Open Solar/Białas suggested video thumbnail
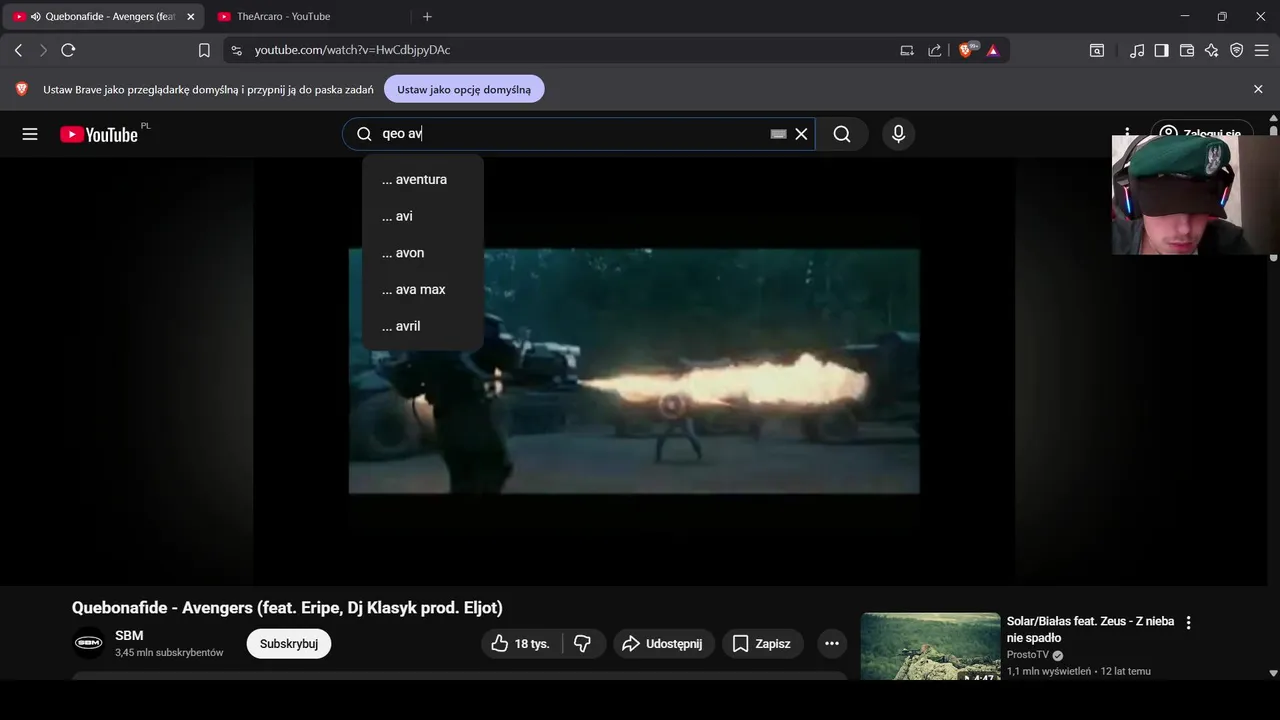 [x=930, y=647]
